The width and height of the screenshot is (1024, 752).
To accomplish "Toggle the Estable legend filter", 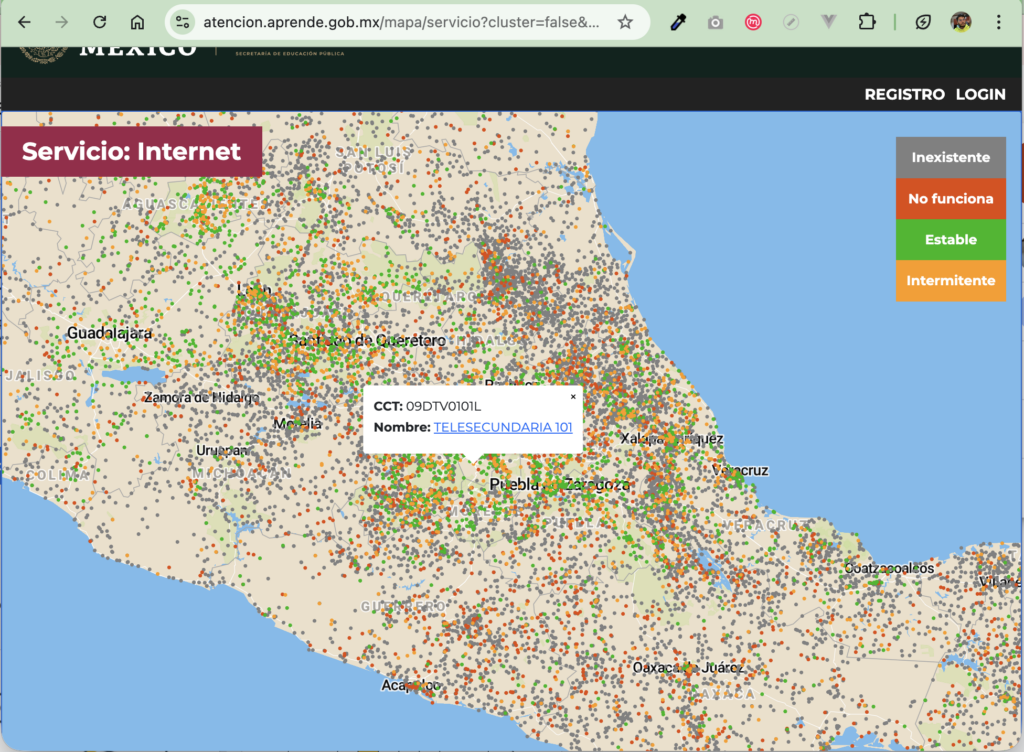I will (x=950, y=239).
